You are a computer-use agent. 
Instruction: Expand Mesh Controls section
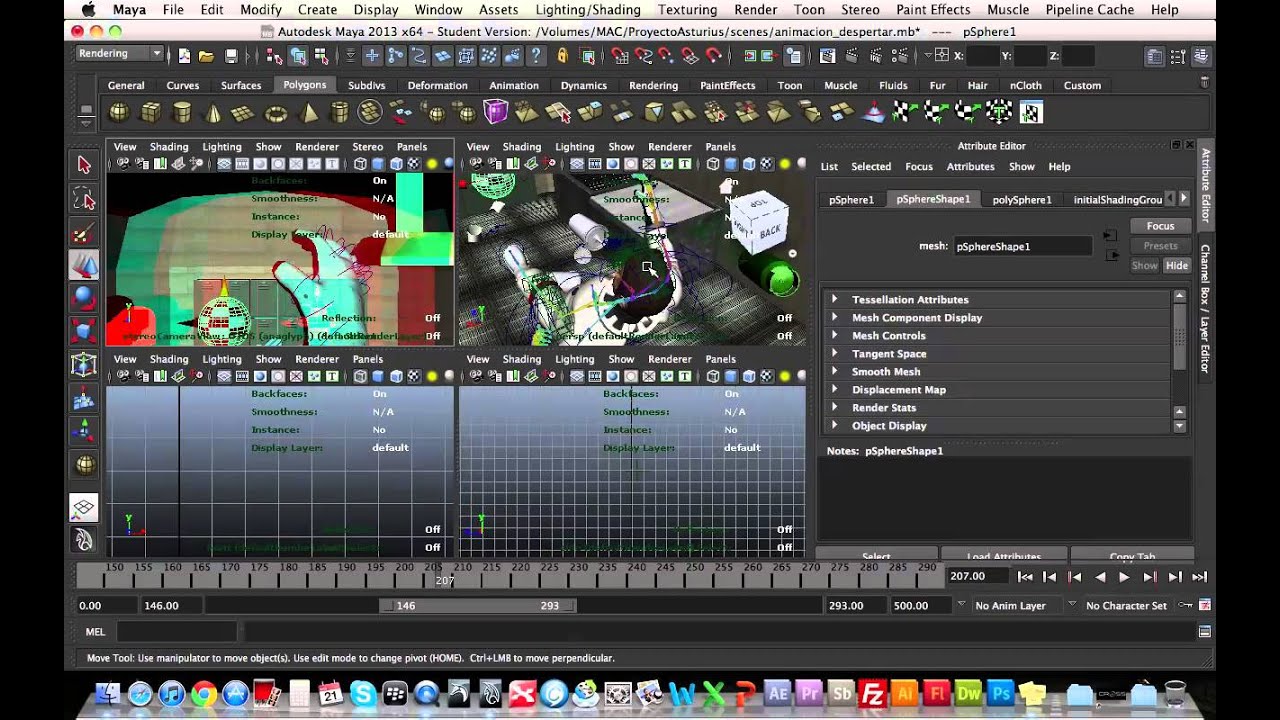[834, 335]
